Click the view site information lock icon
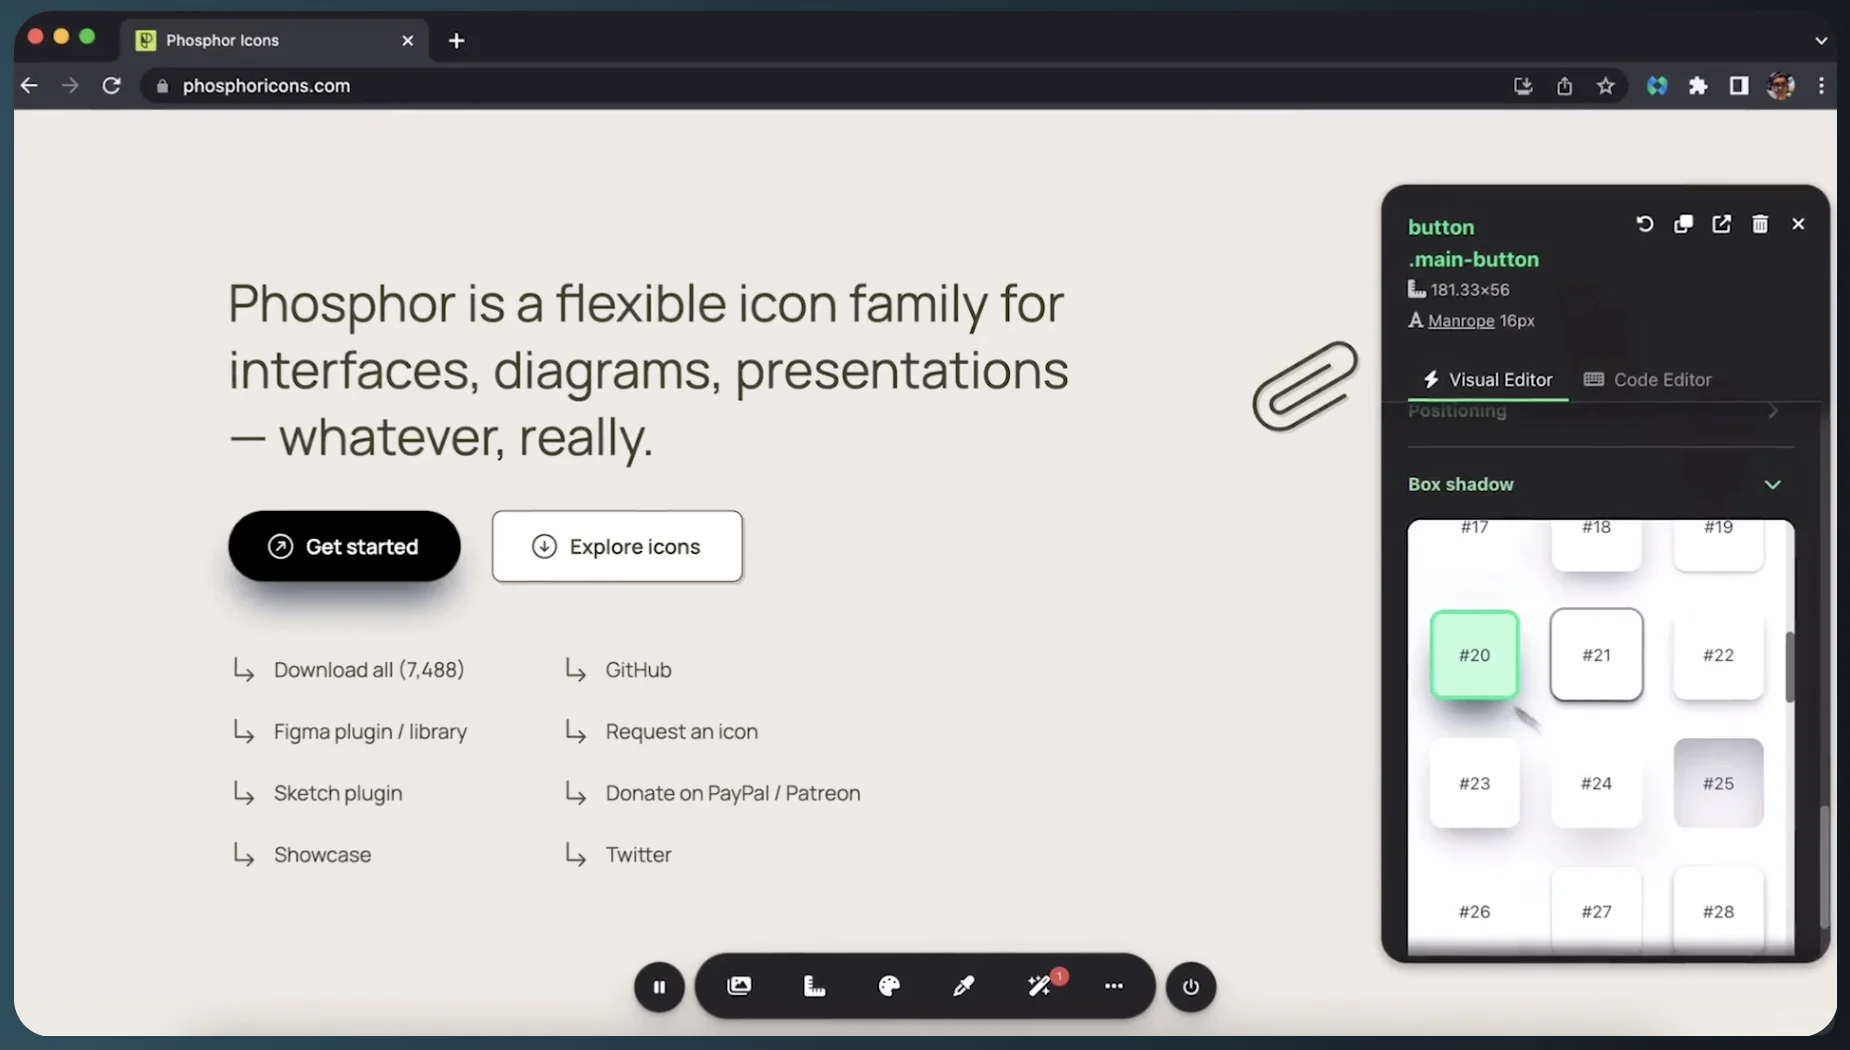 [163, 86]
